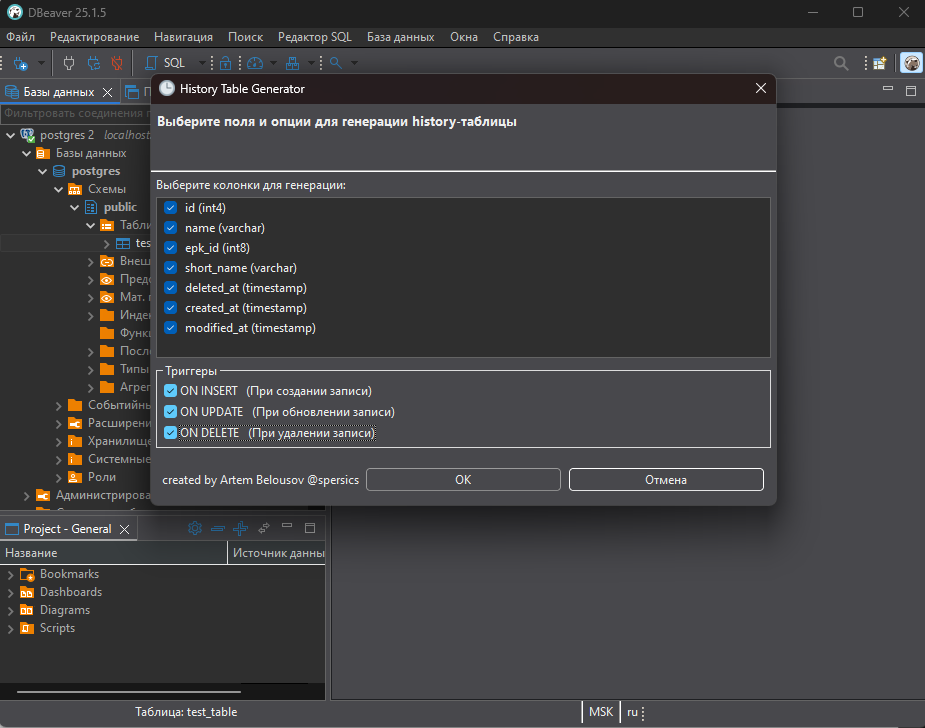Open the new connection dropdown arrow

(41, 63)
